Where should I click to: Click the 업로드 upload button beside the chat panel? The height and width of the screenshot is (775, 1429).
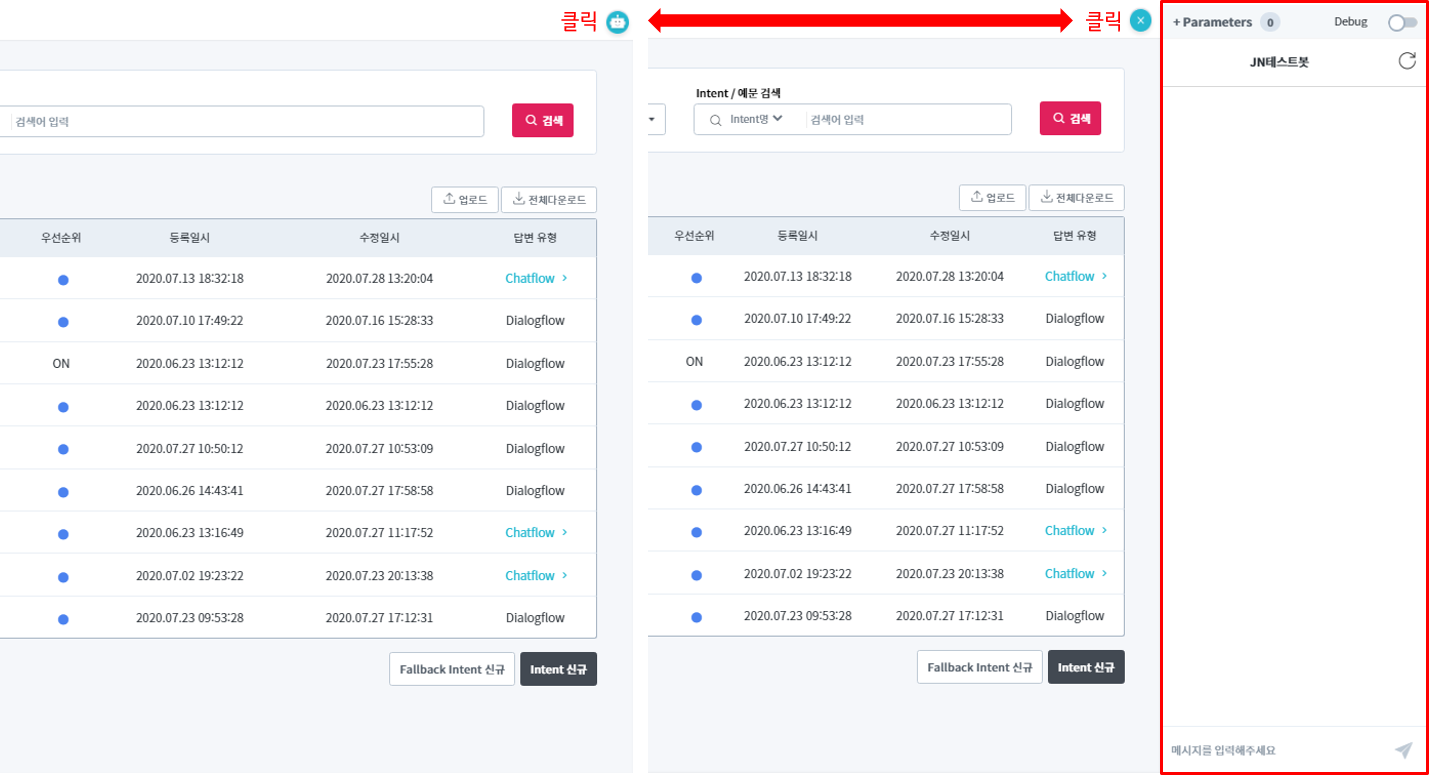pos(992,198)
